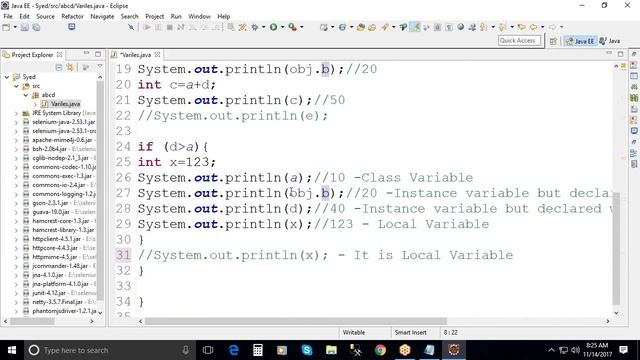Open the Search menu
Viewport: 640px width, 360px height.
click(129, 16)
